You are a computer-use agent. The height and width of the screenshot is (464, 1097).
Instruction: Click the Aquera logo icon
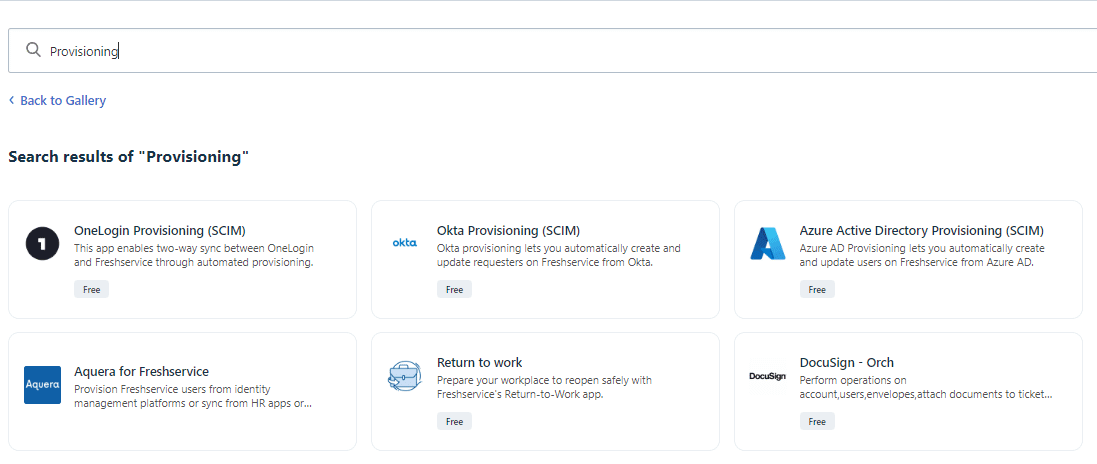pyautogui.click(x=42, y=385)
